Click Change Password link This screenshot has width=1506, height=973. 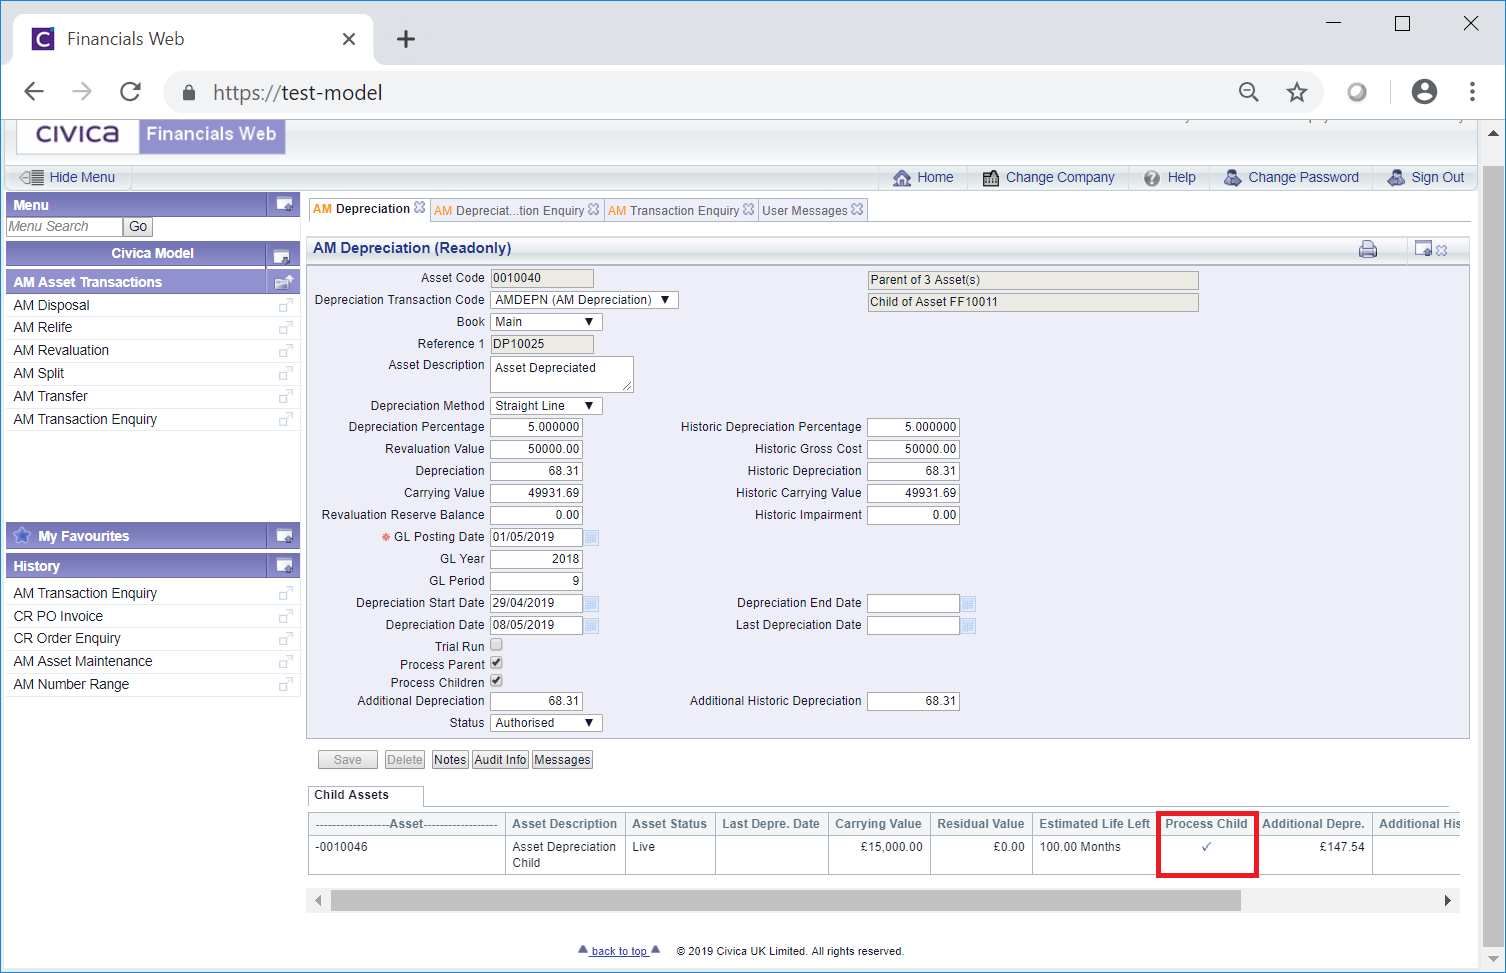click(1292, 177)
